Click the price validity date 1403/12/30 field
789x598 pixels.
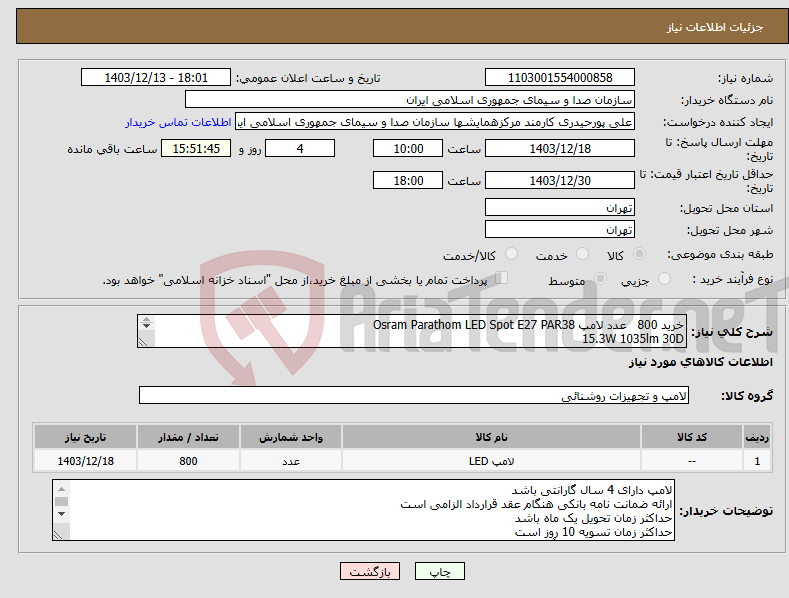click(560, 180)
